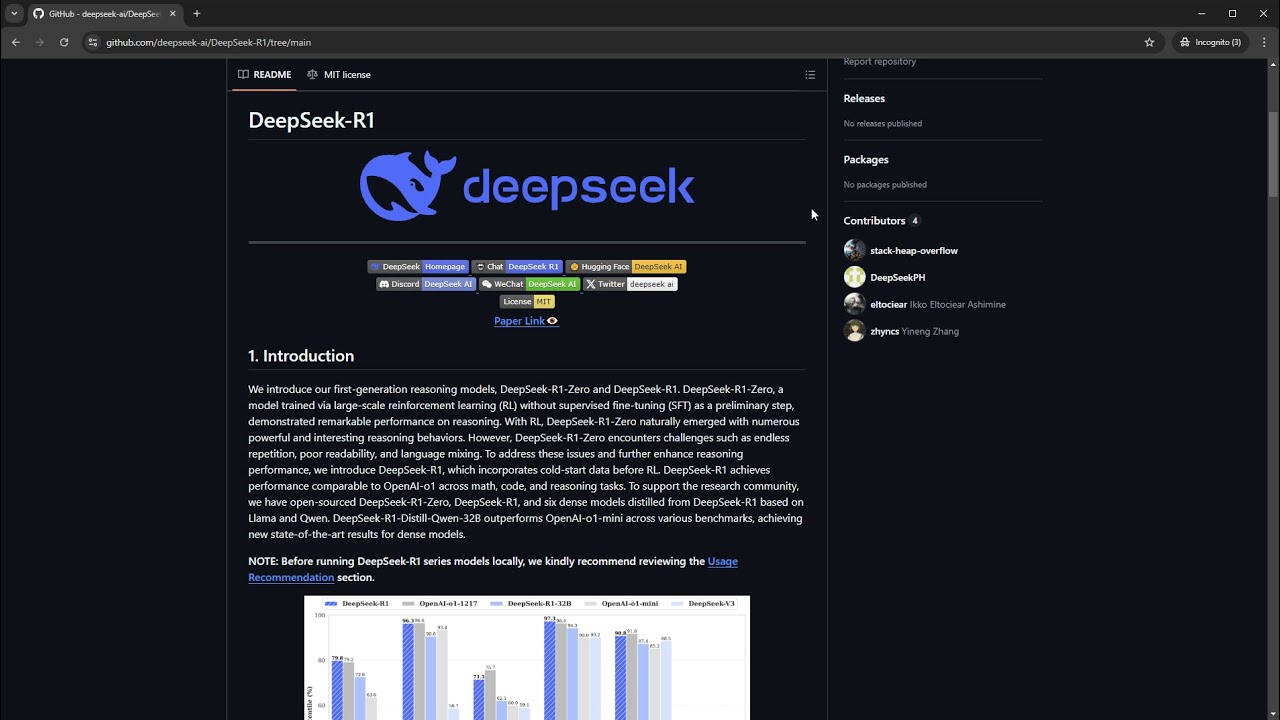The width and height of the screenshot is (1280, 720).
Task: Click the Twitter deepseek_ai badge
Action: pyautogui.click(x=630, y=284)
